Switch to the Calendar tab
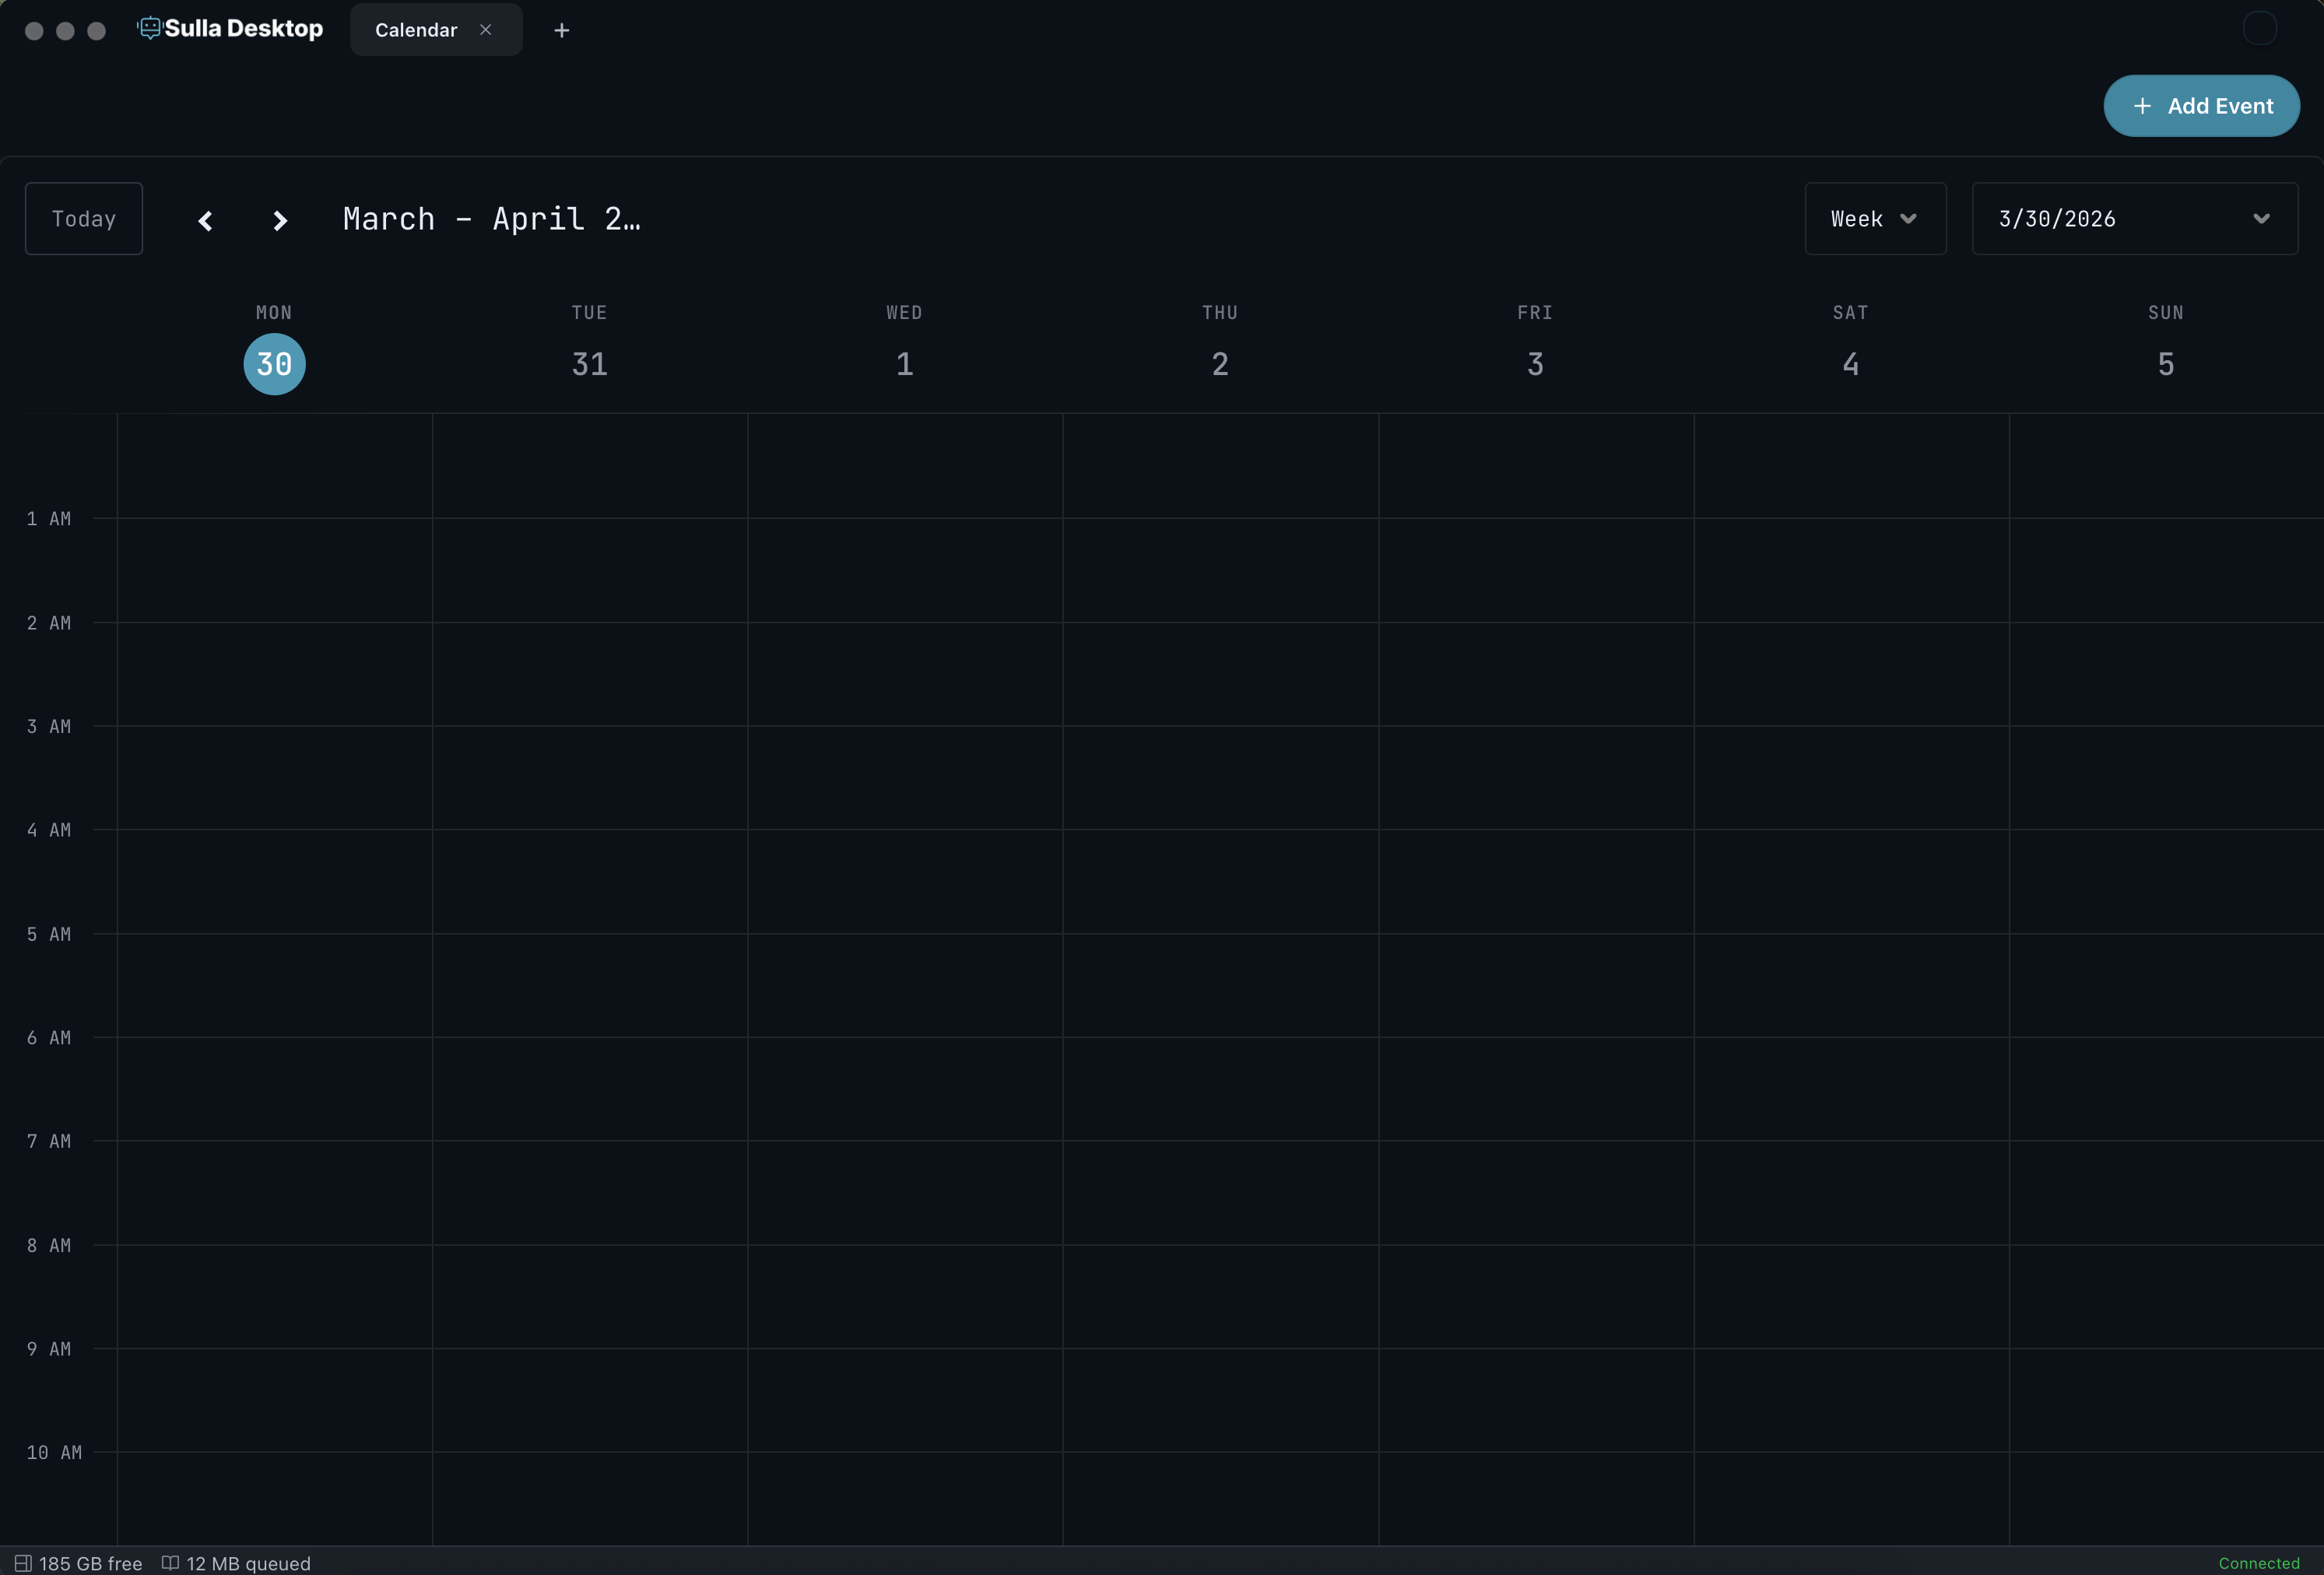 (x=415, y=30)
